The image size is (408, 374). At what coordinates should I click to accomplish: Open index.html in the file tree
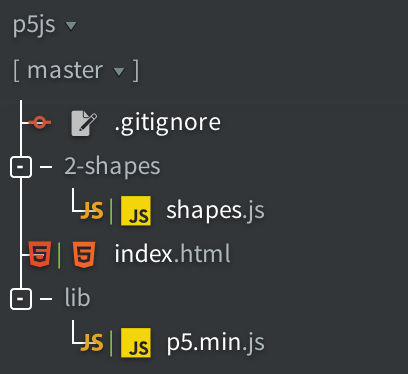[172, 254]
